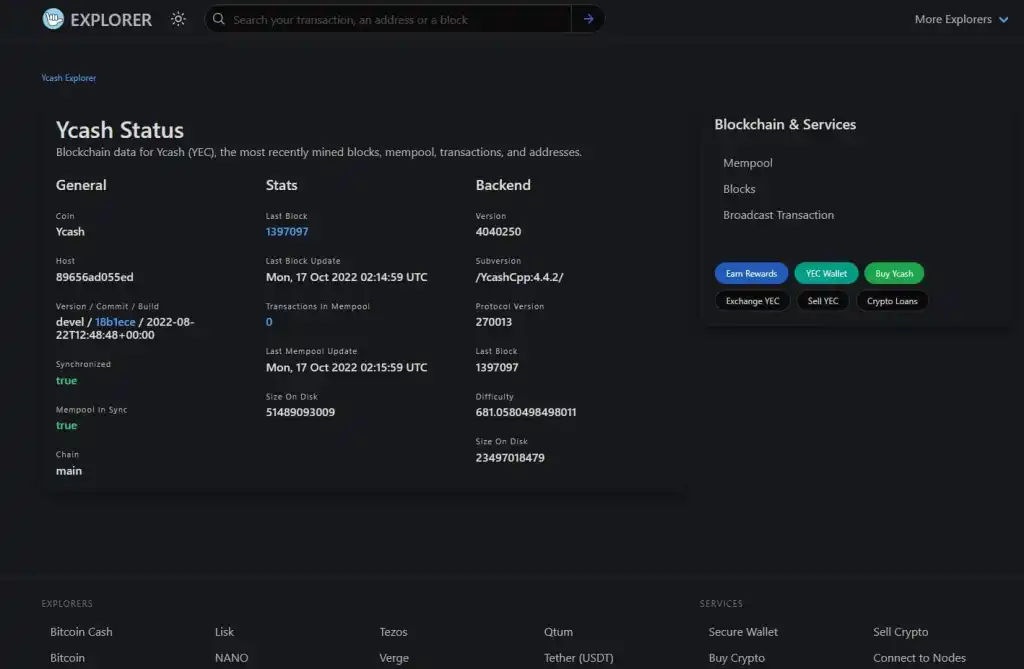Click the mempool transactions count 0

(269, 322)
